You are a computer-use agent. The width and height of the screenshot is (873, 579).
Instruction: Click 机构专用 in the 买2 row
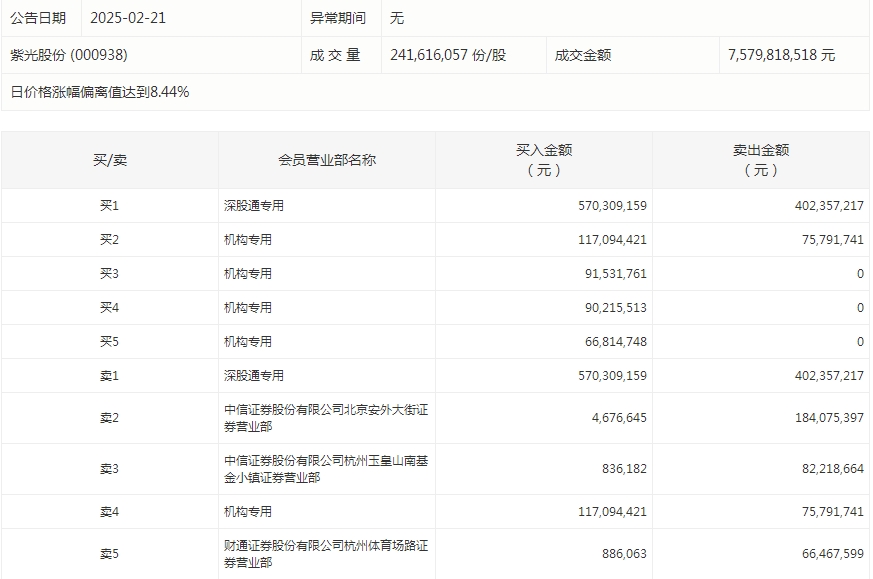point(248,239)
